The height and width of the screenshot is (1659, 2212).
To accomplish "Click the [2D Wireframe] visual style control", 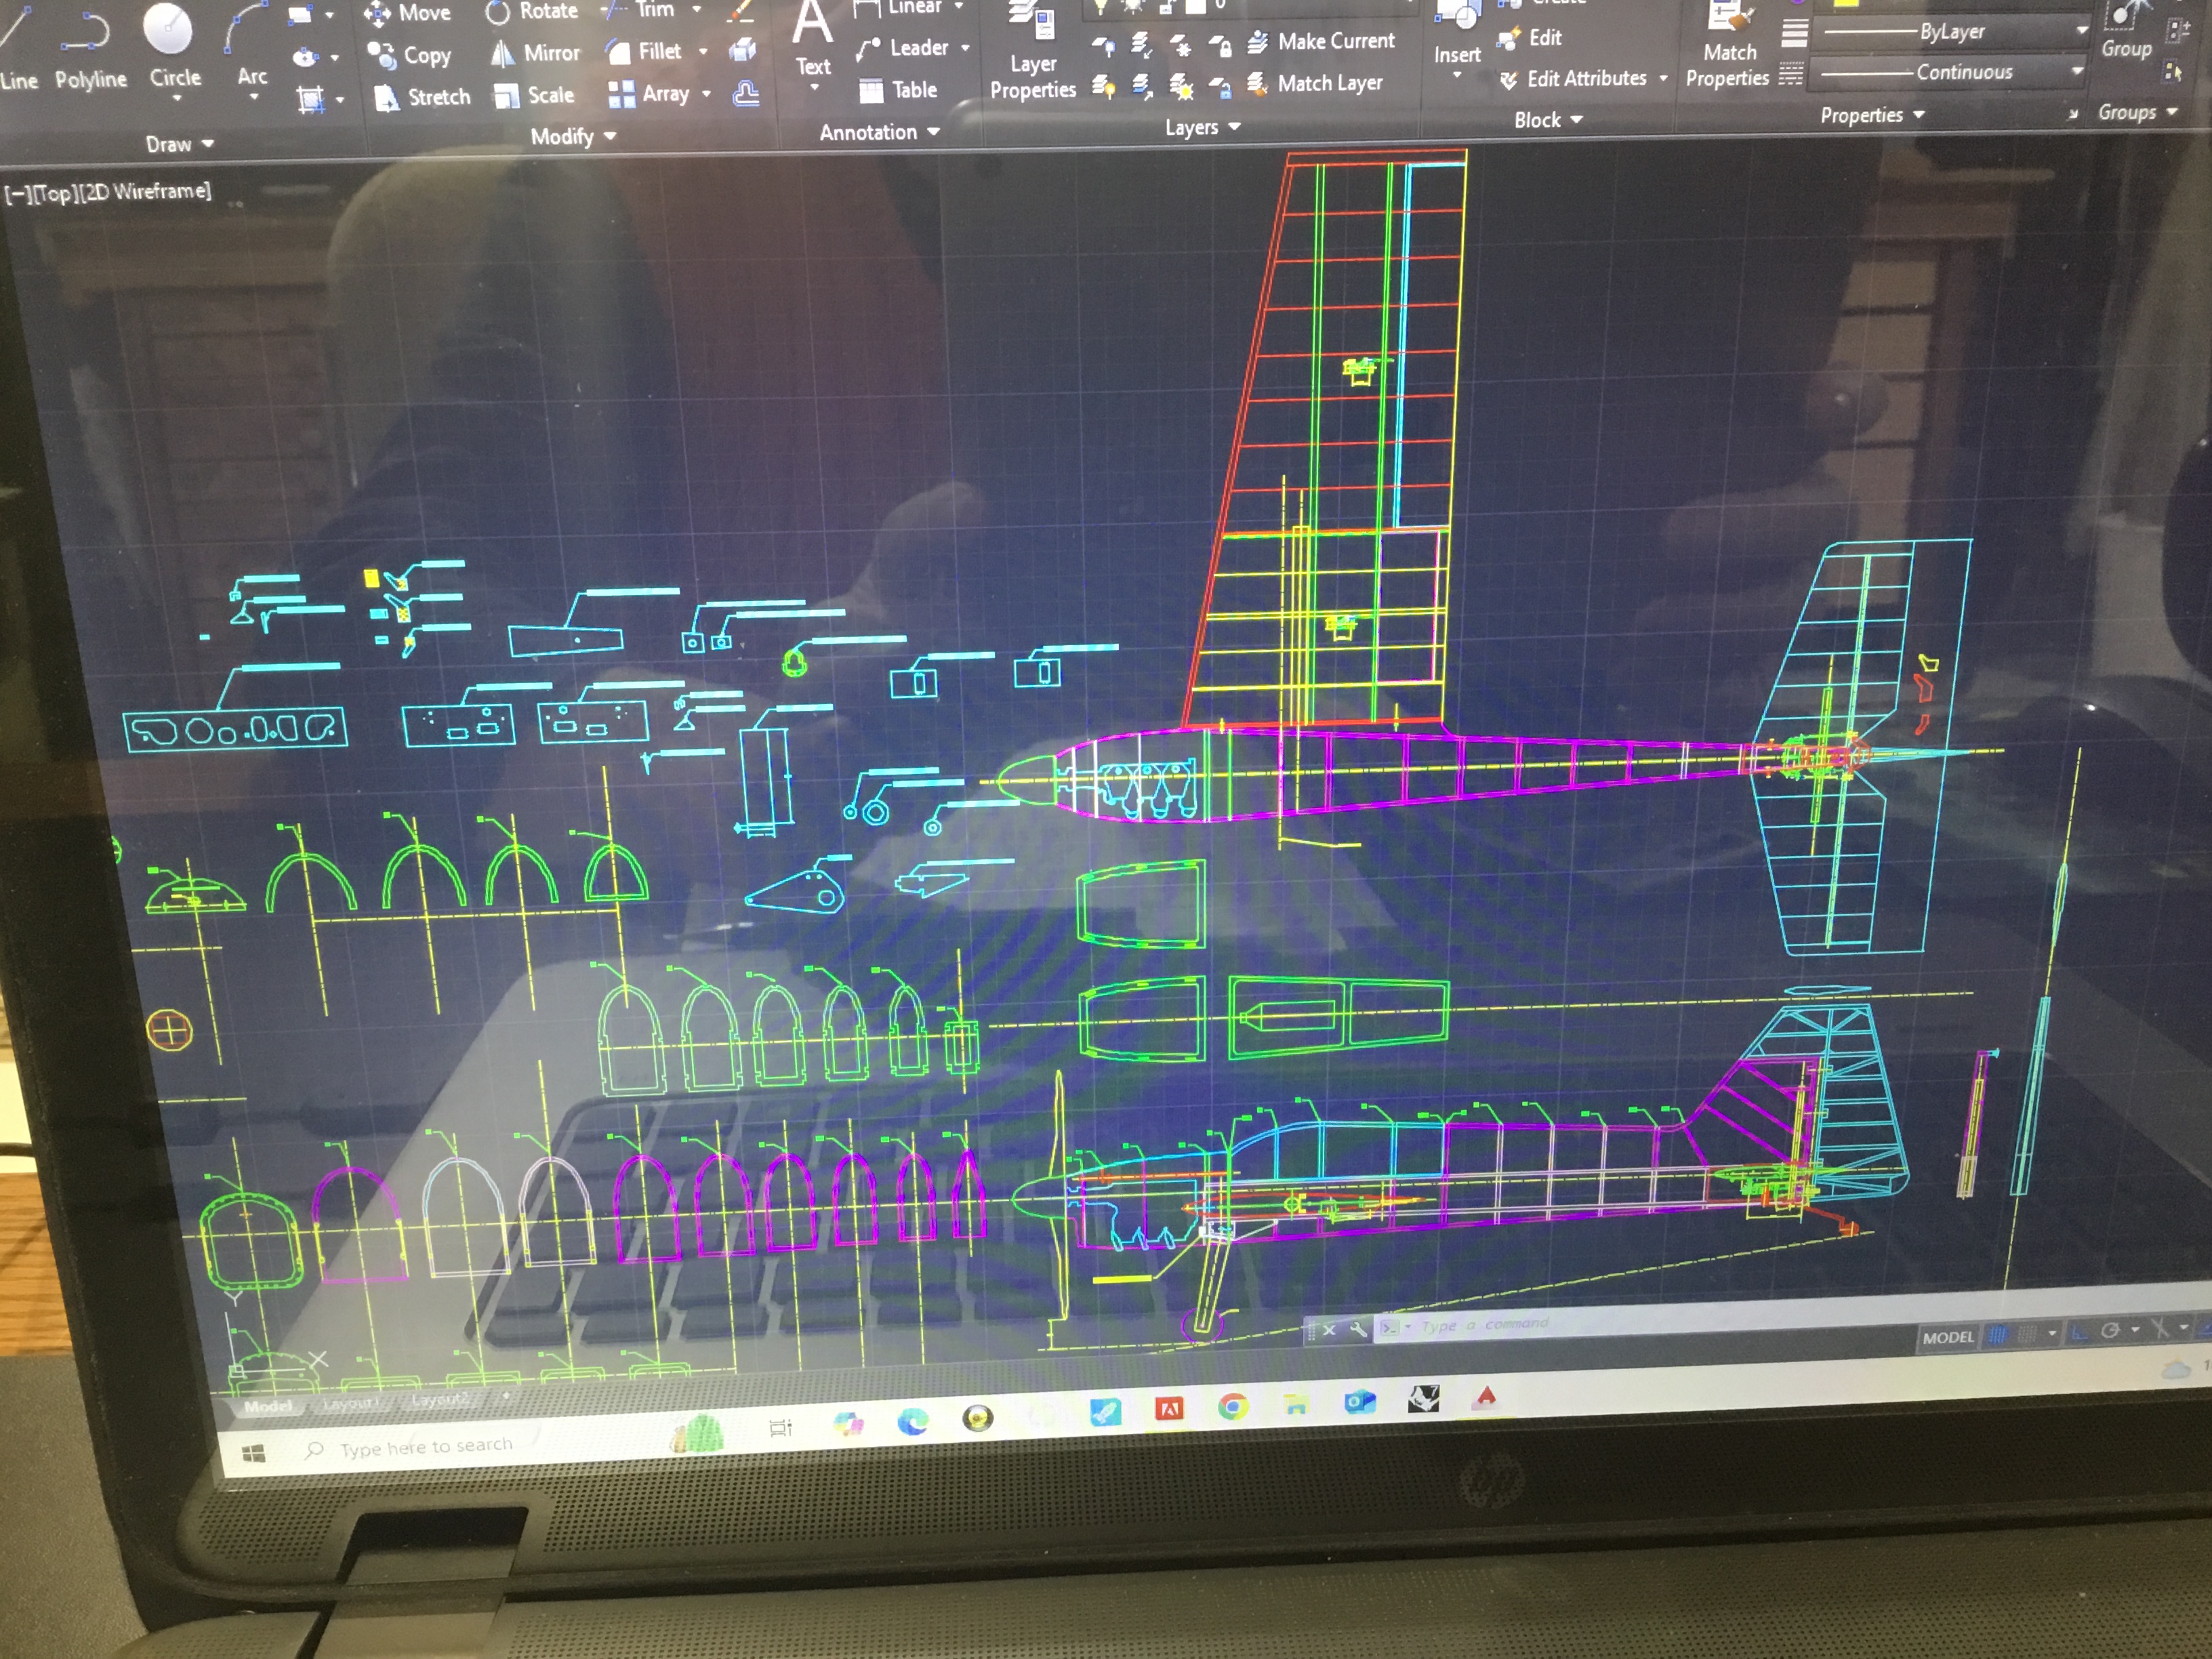I will click(145, 191).
